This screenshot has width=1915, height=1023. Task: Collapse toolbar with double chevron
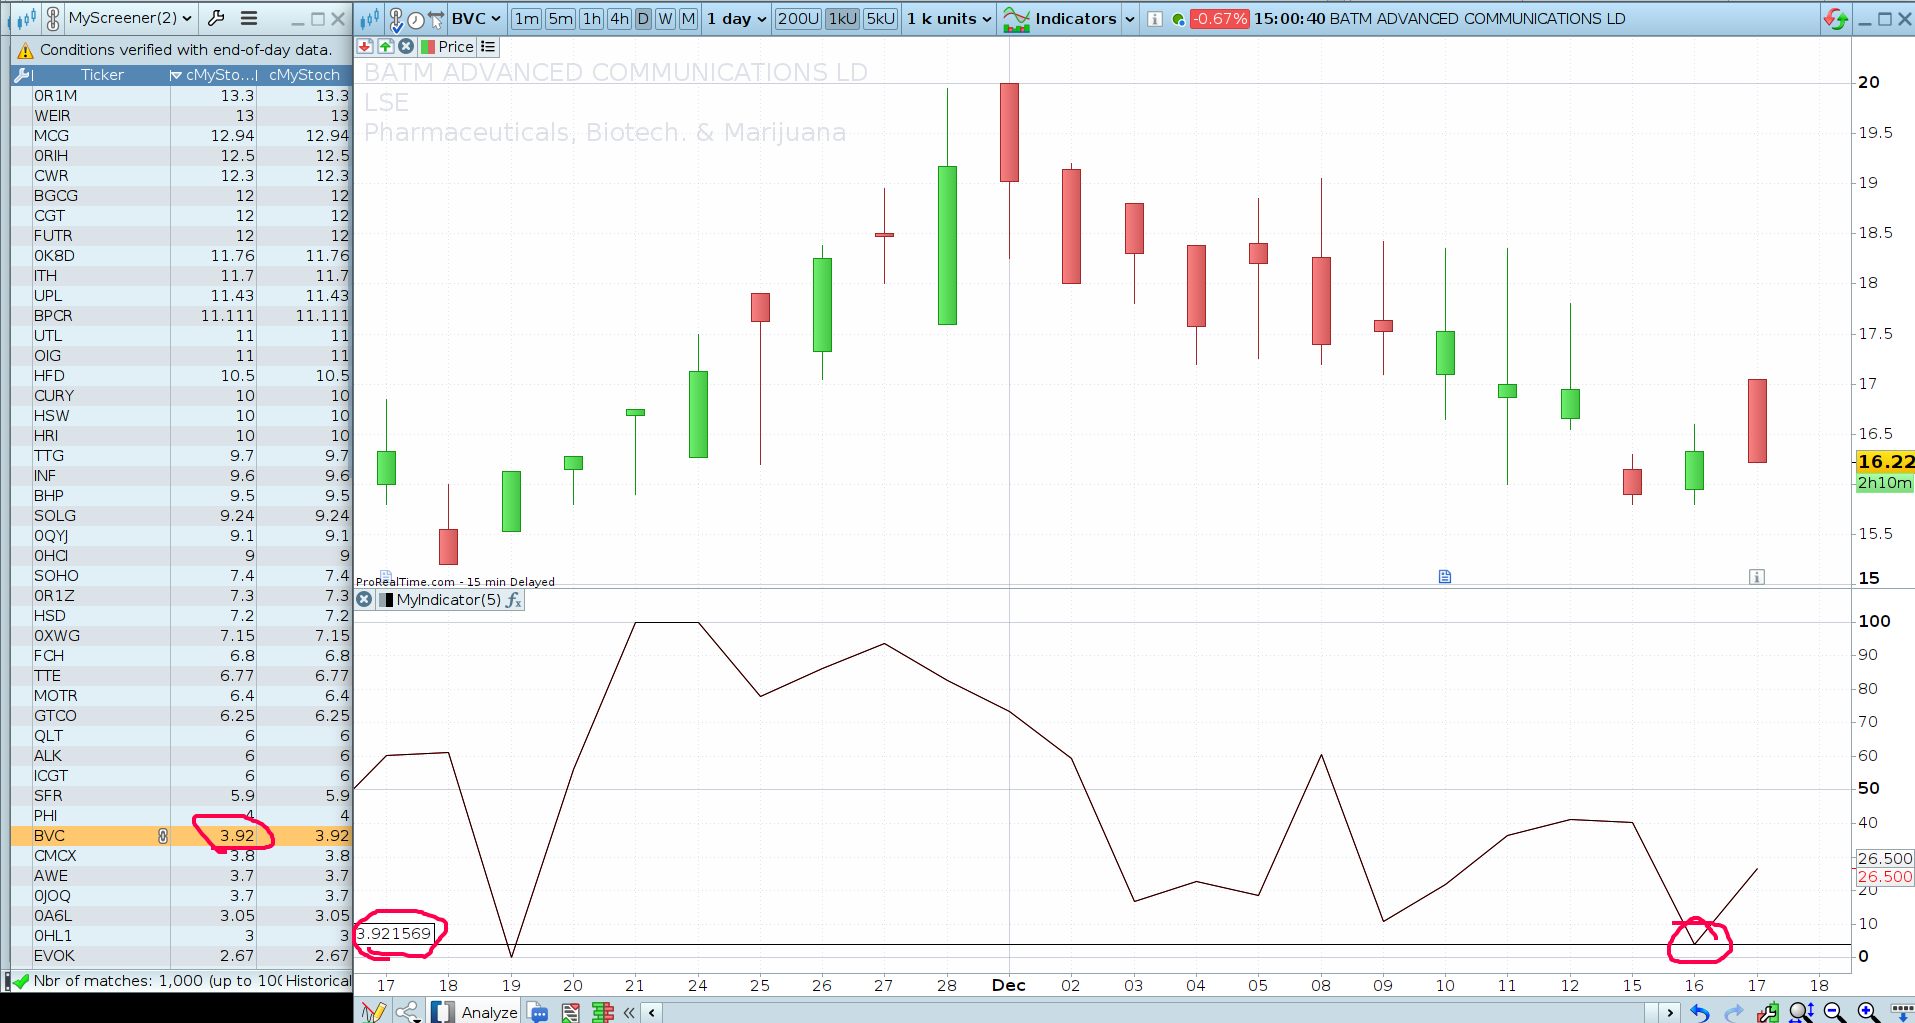point(629,1012)
